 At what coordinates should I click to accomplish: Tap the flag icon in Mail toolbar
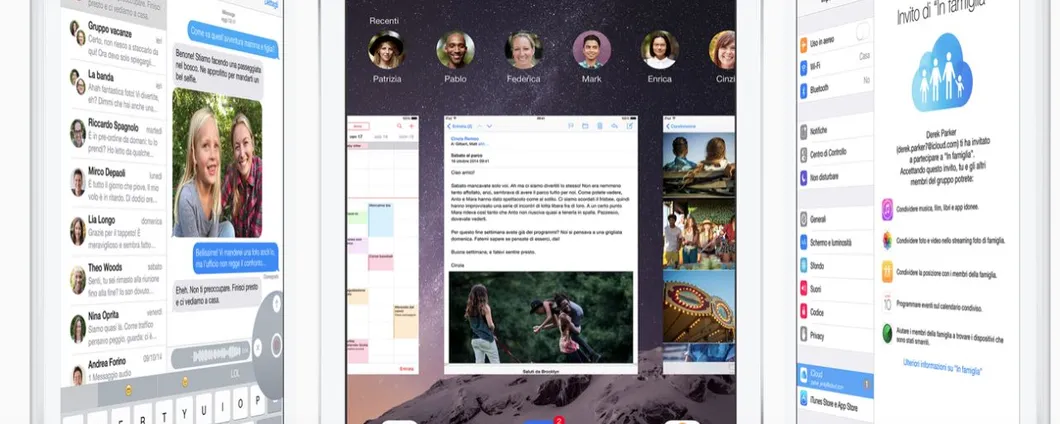[571, 126]
